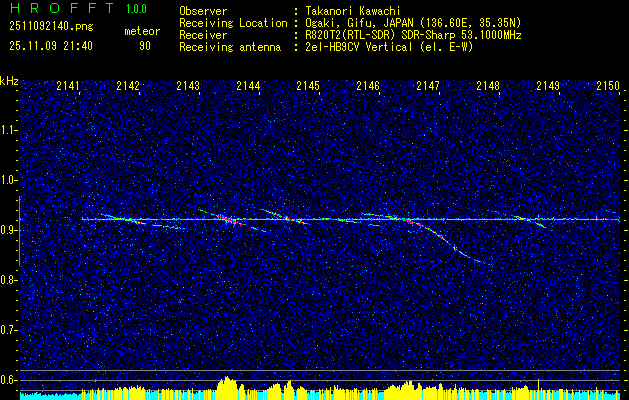Viewport: 629px width, 400px height.
Task: Click time marker 2148
Action: pos(488,85)
